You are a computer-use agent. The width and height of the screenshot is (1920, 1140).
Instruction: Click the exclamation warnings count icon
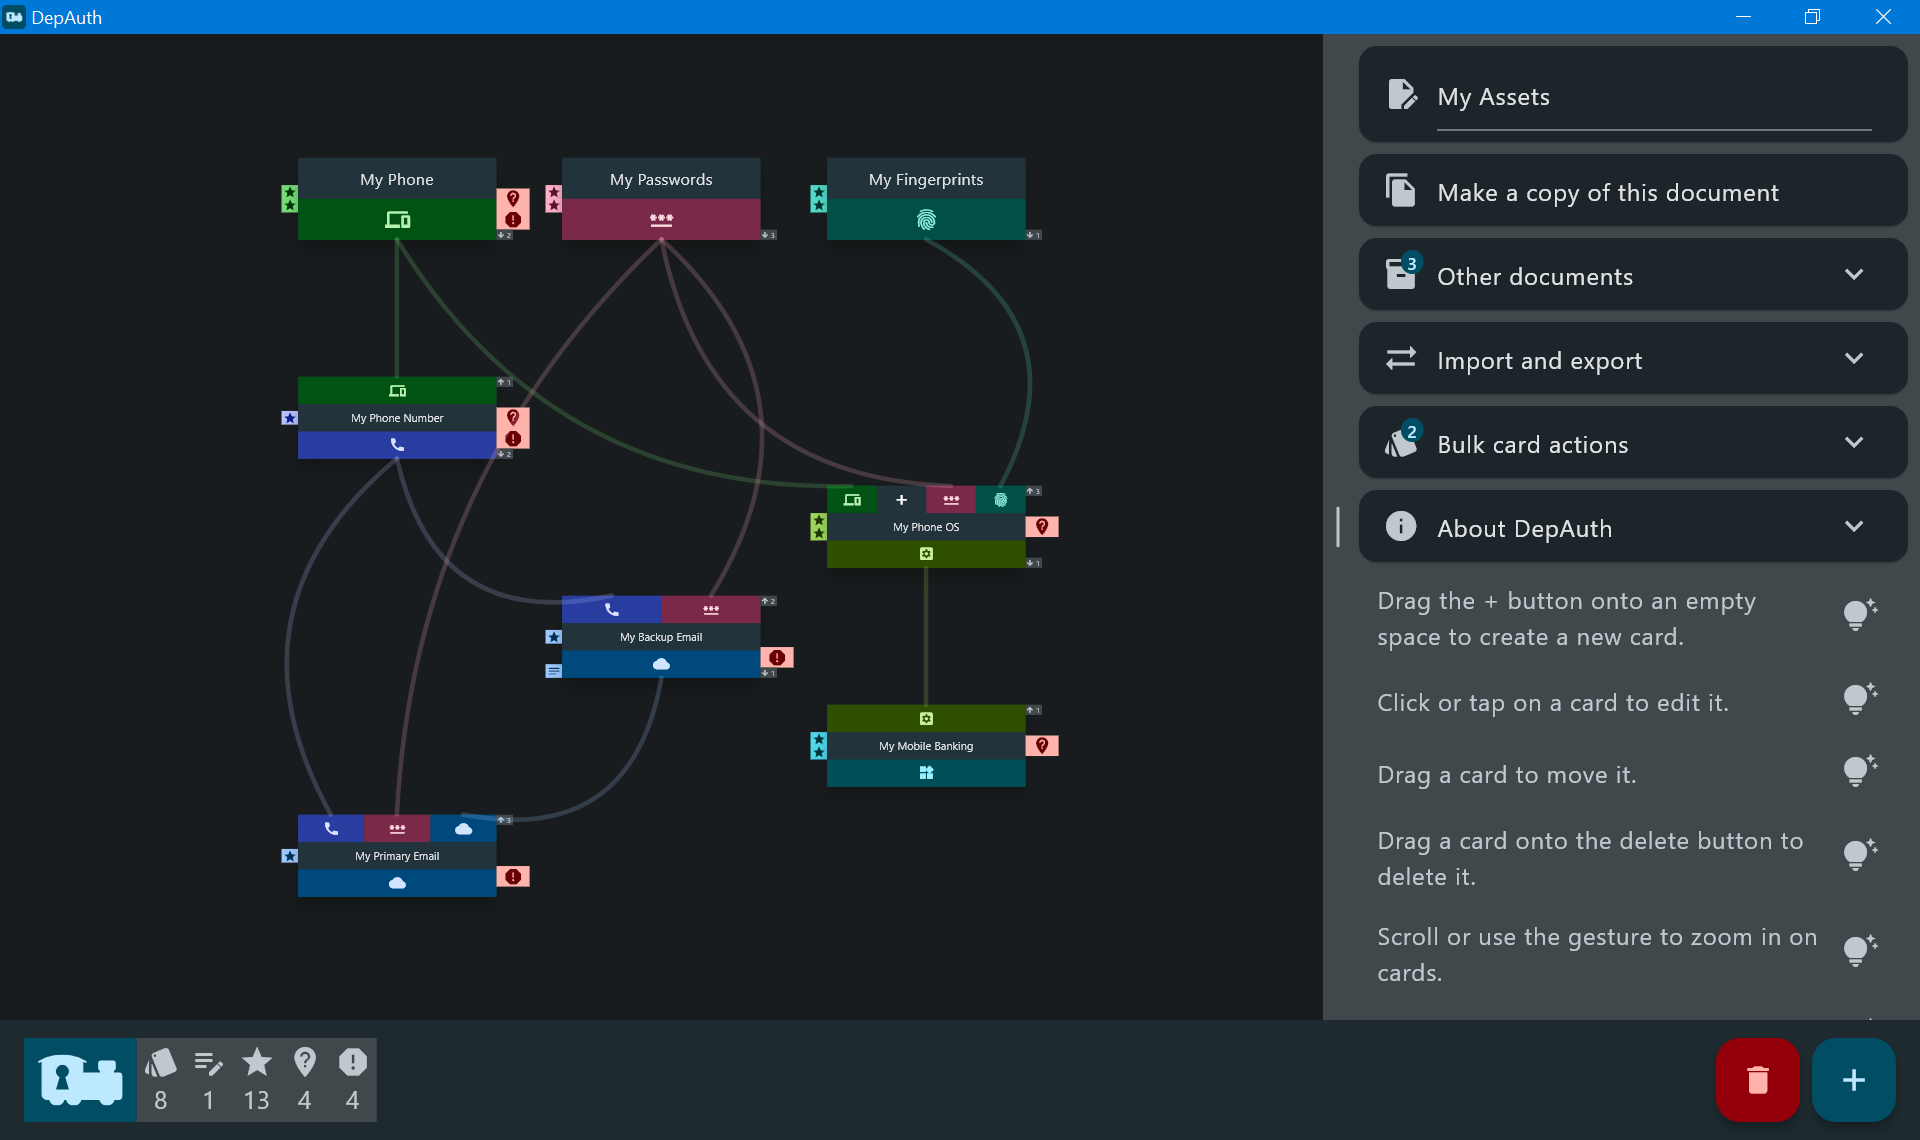pyautogui.click(x=352, y=1063)
